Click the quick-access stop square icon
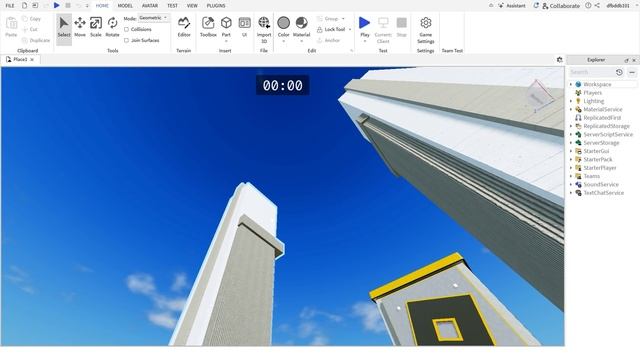640x360 pixels. tap(68, 5)
